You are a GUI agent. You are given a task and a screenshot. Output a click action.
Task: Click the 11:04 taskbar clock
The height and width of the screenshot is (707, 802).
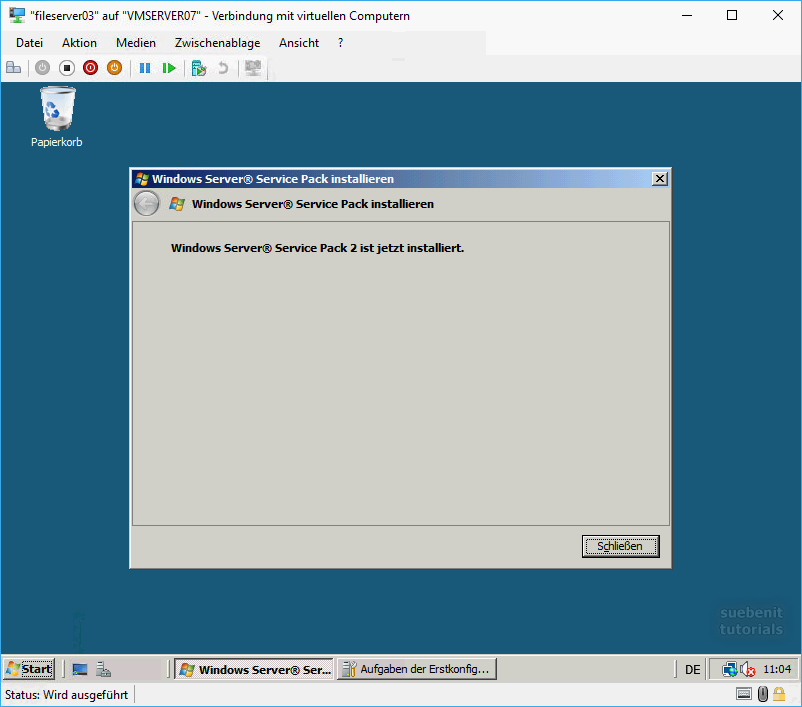tap(777, 669)
